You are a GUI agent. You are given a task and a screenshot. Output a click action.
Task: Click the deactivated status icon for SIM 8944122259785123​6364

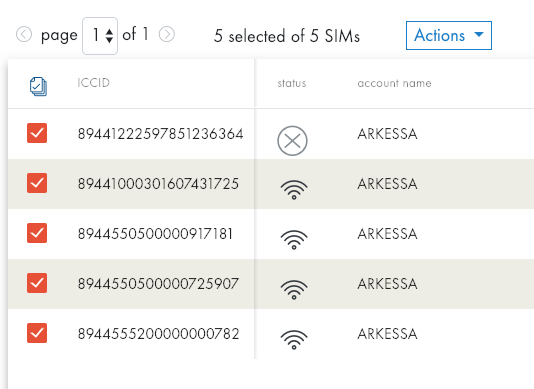click(292, 141)
